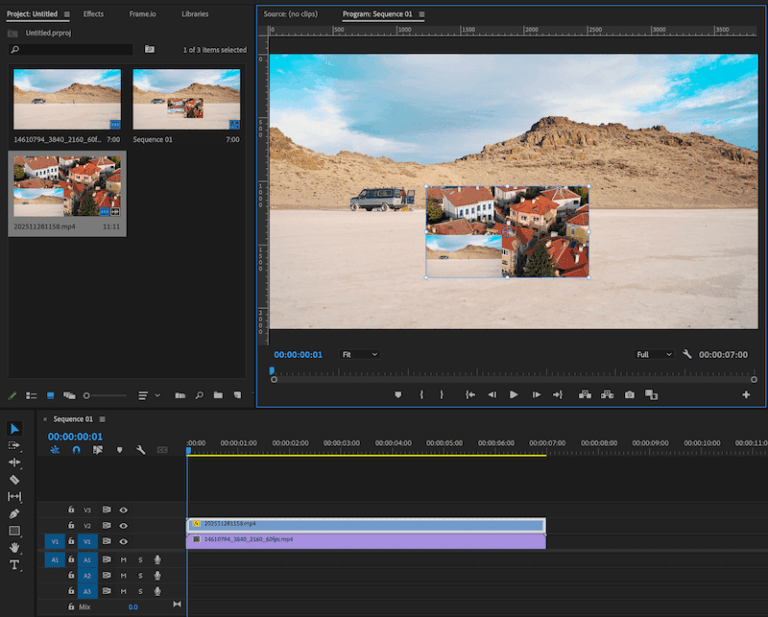This screenshot has width=768, height=617.
Task: Switch to the Libraries tab
Action: [195, 14]
